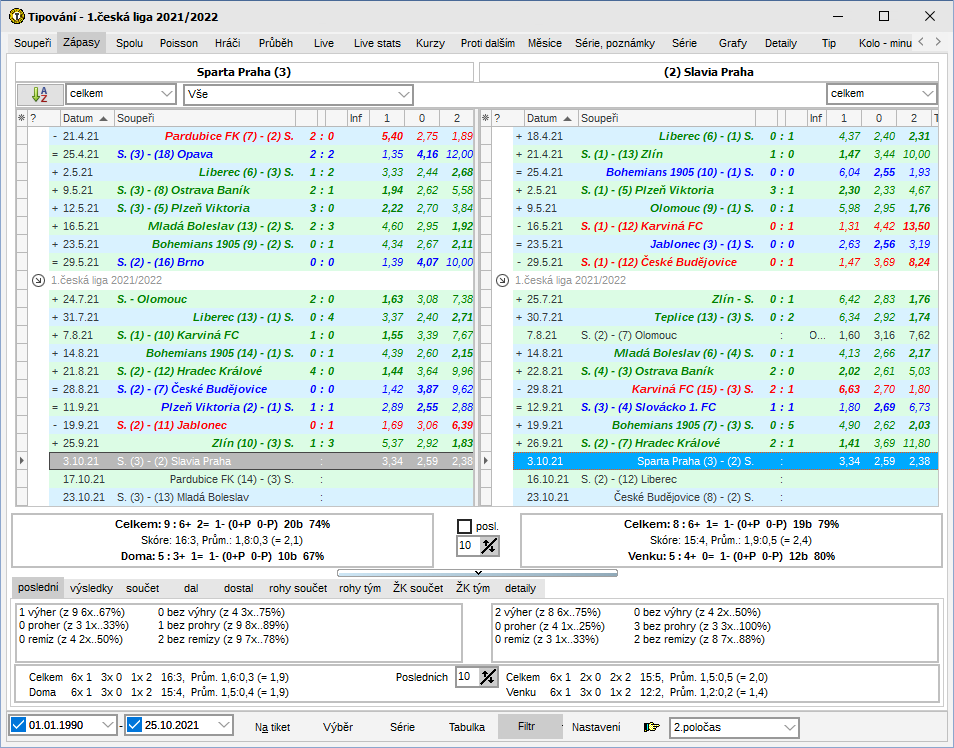954x748 pixels.
Task: Open the Série, poznámky tab
Action: pyautogui.click(x=615, y=43)
